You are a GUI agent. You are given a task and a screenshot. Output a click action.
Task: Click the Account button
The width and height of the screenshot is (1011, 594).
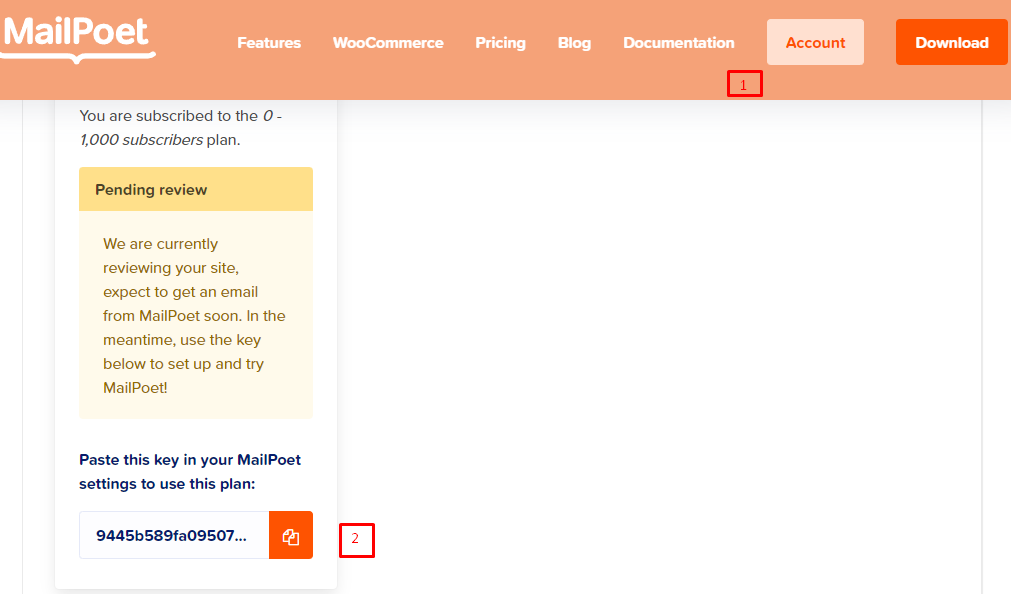coord(815,42)
